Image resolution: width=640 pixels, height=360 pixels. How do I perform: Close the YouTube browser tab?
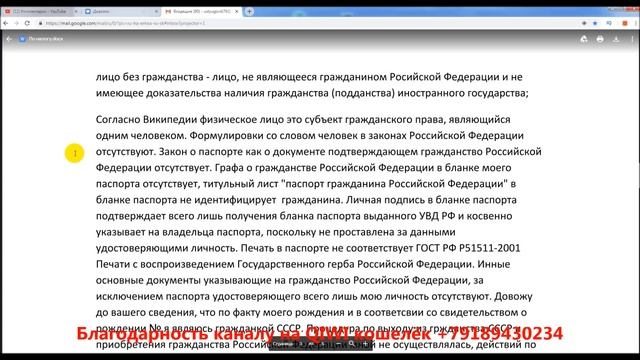pos(76,11)
